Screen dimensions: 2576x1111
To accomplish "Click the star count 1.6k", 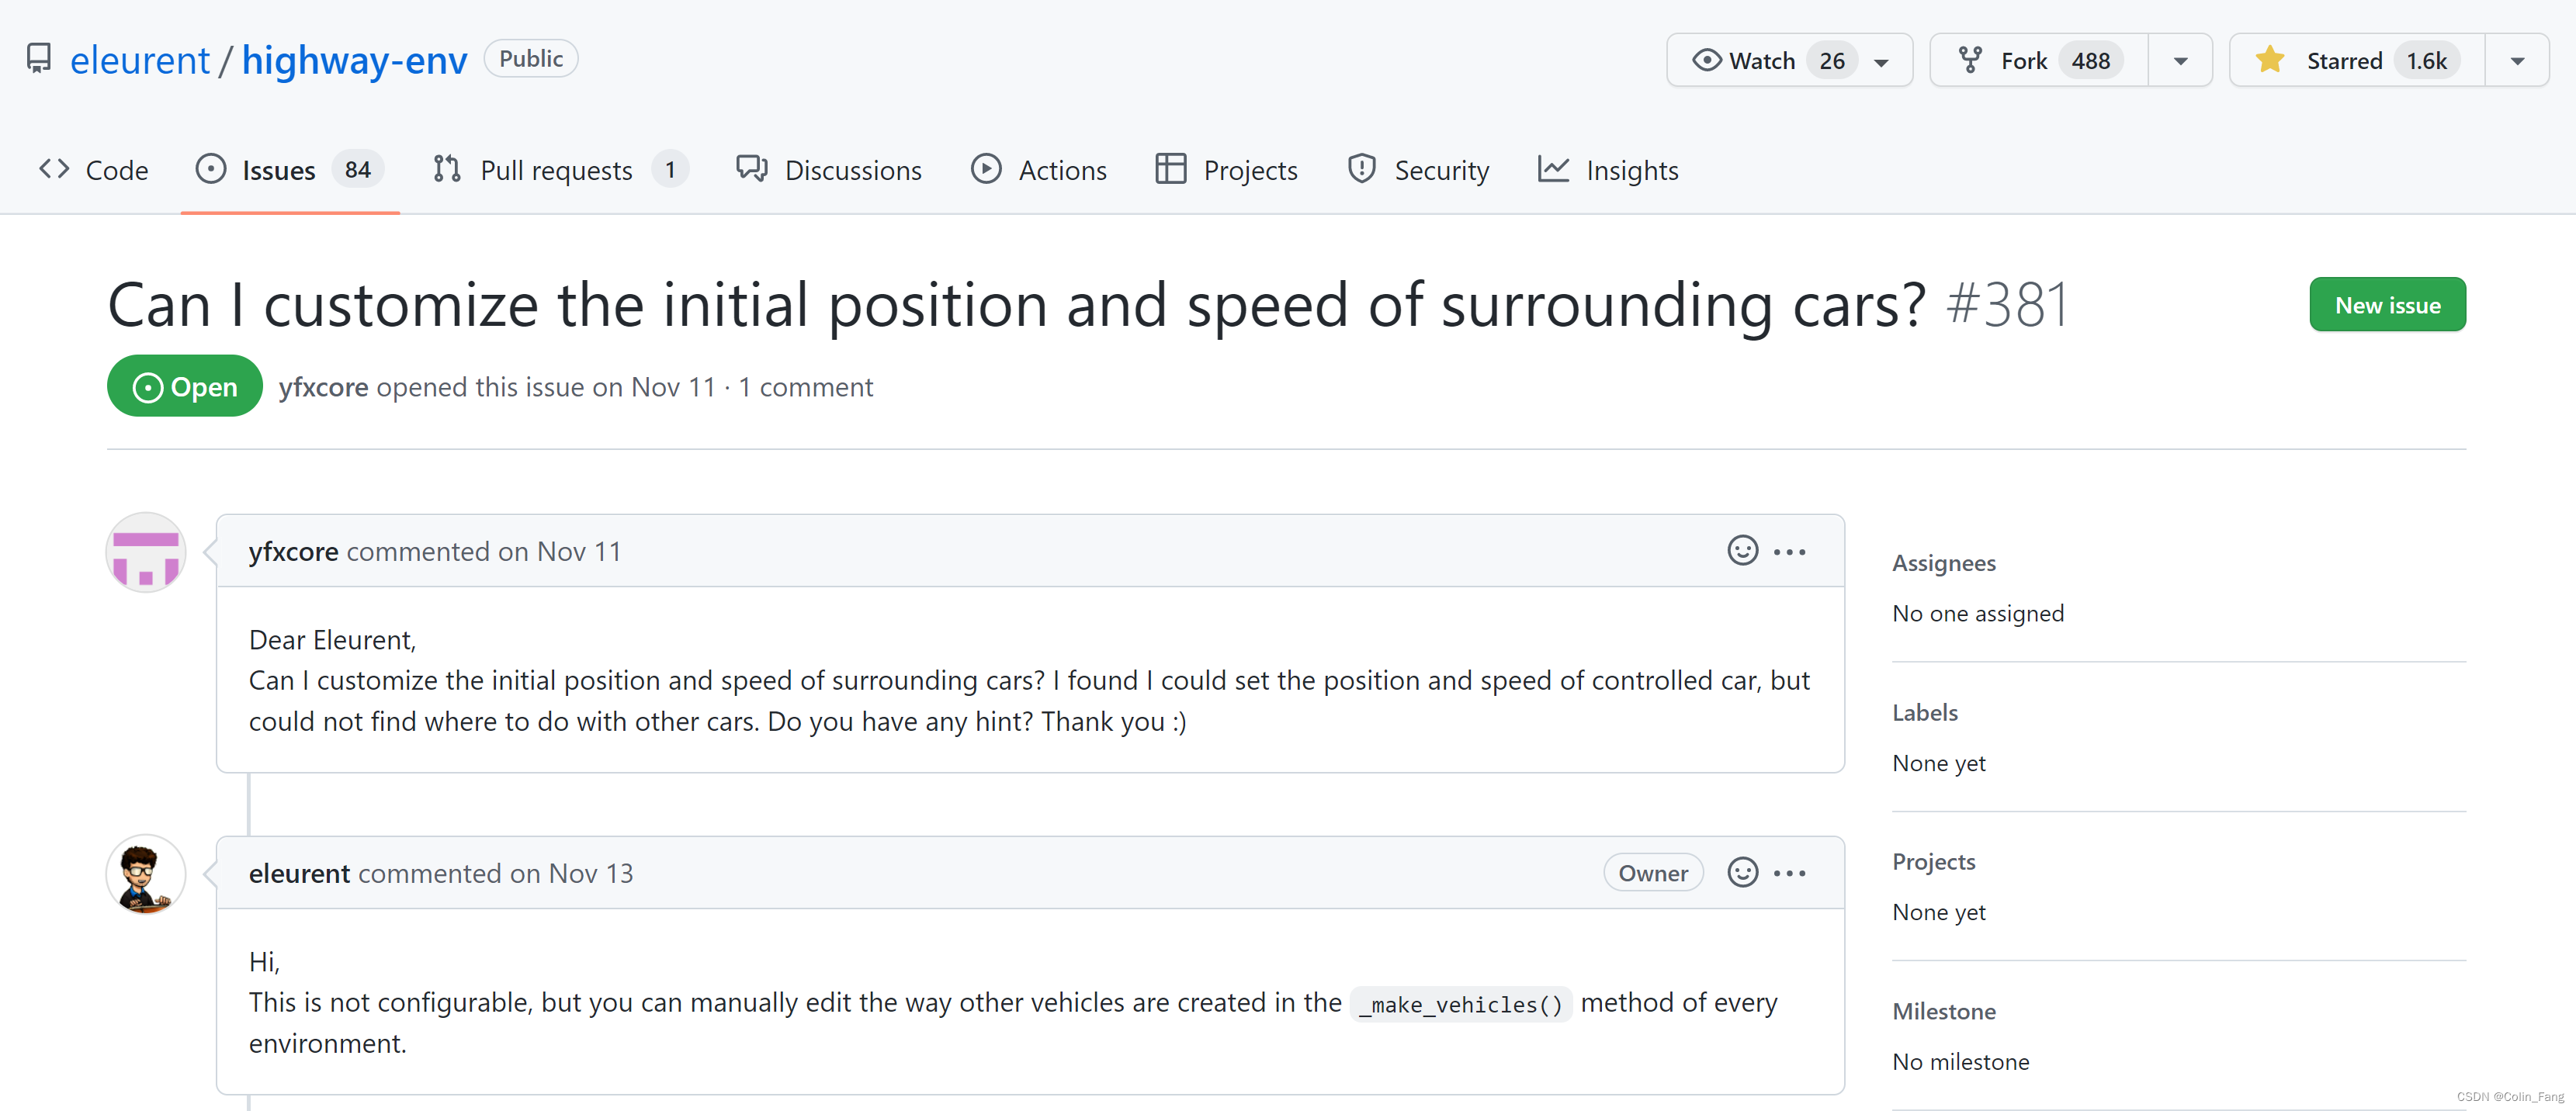I will pos(2426,61).
